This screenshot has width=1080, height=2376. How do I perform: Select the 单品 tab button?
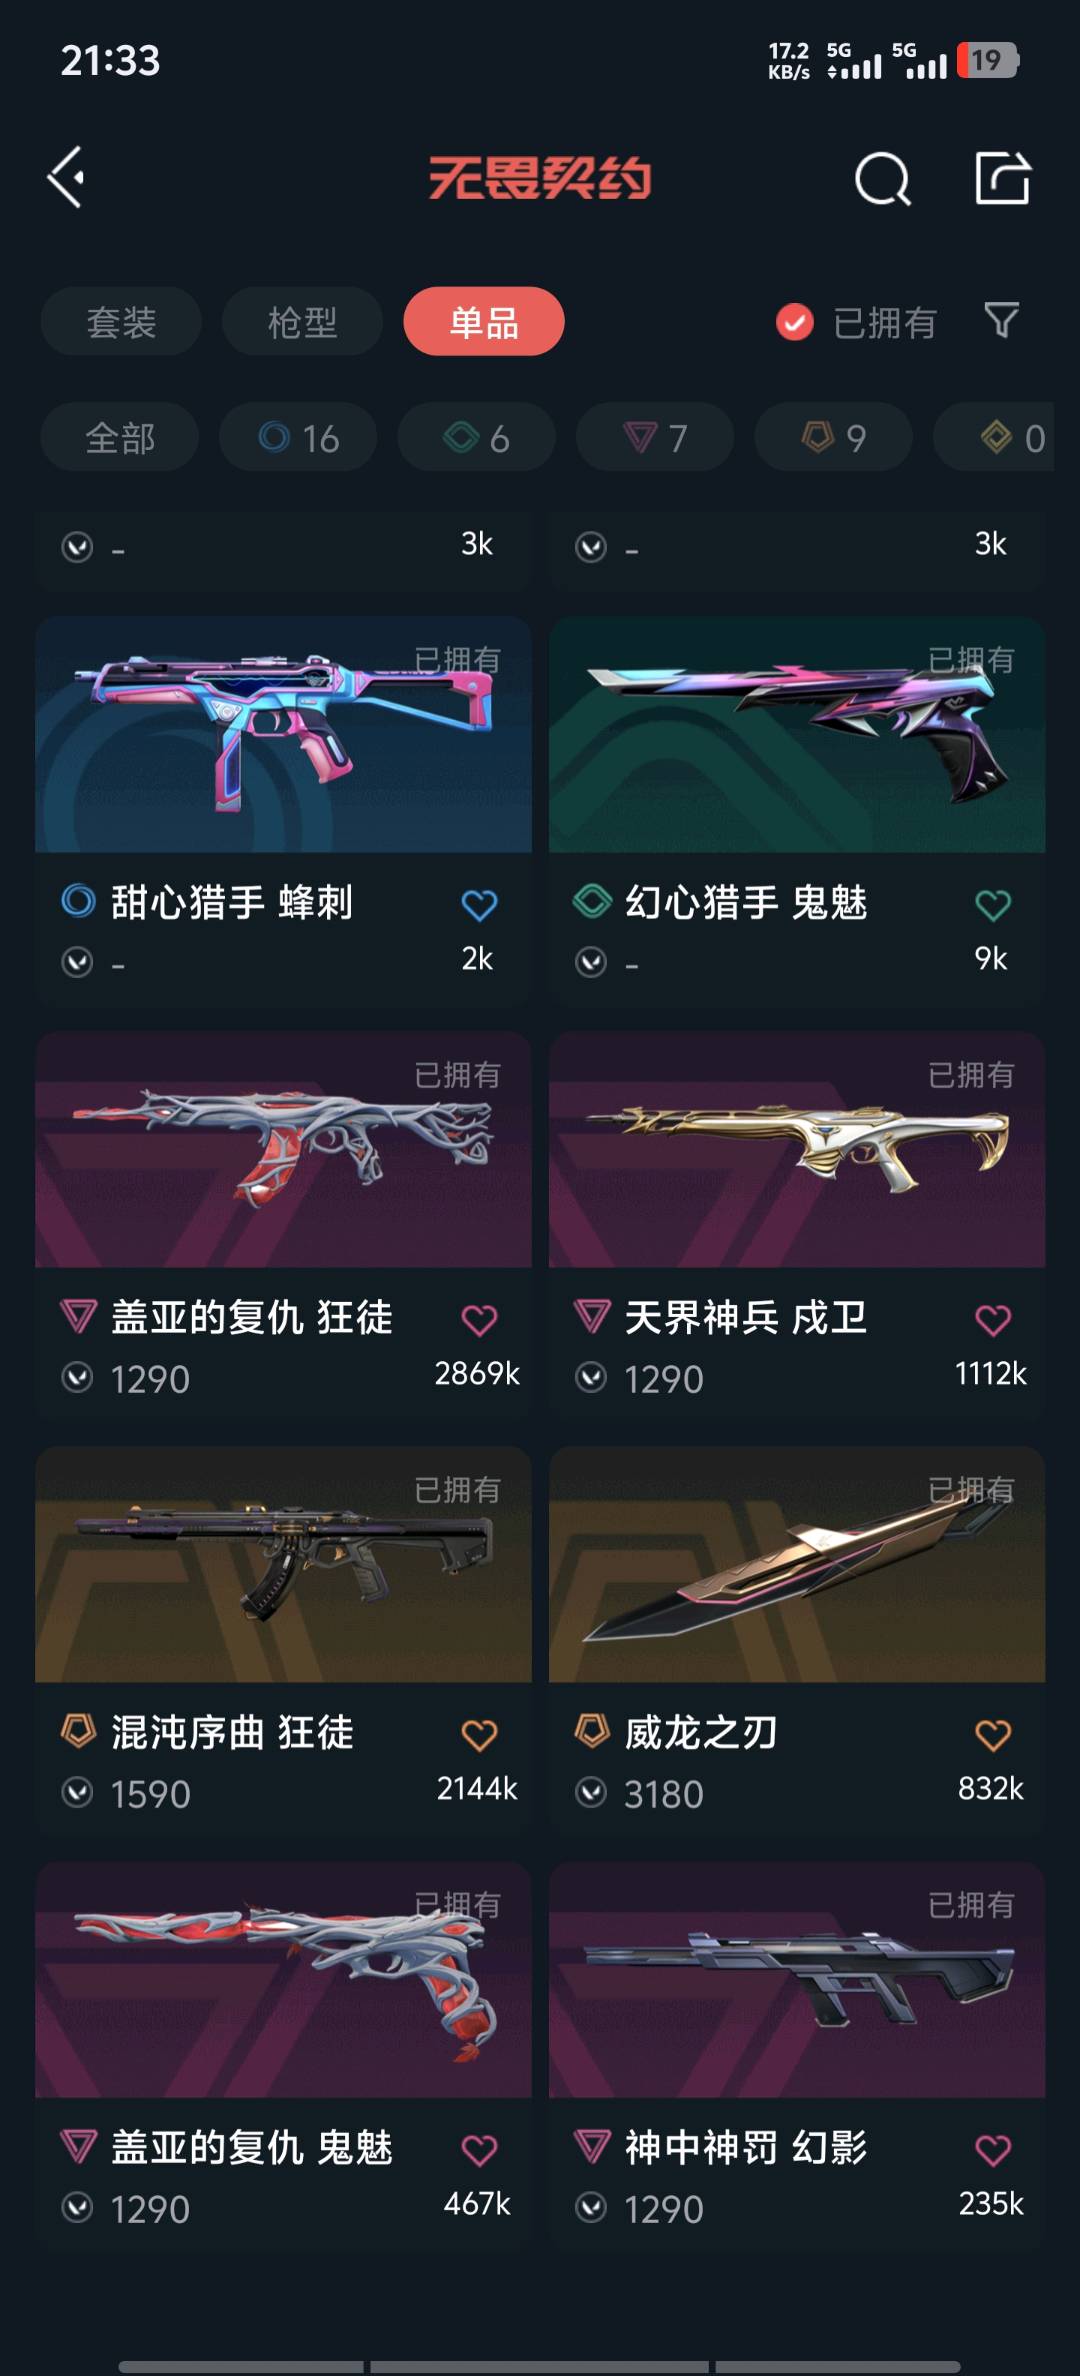pos(484,321)
